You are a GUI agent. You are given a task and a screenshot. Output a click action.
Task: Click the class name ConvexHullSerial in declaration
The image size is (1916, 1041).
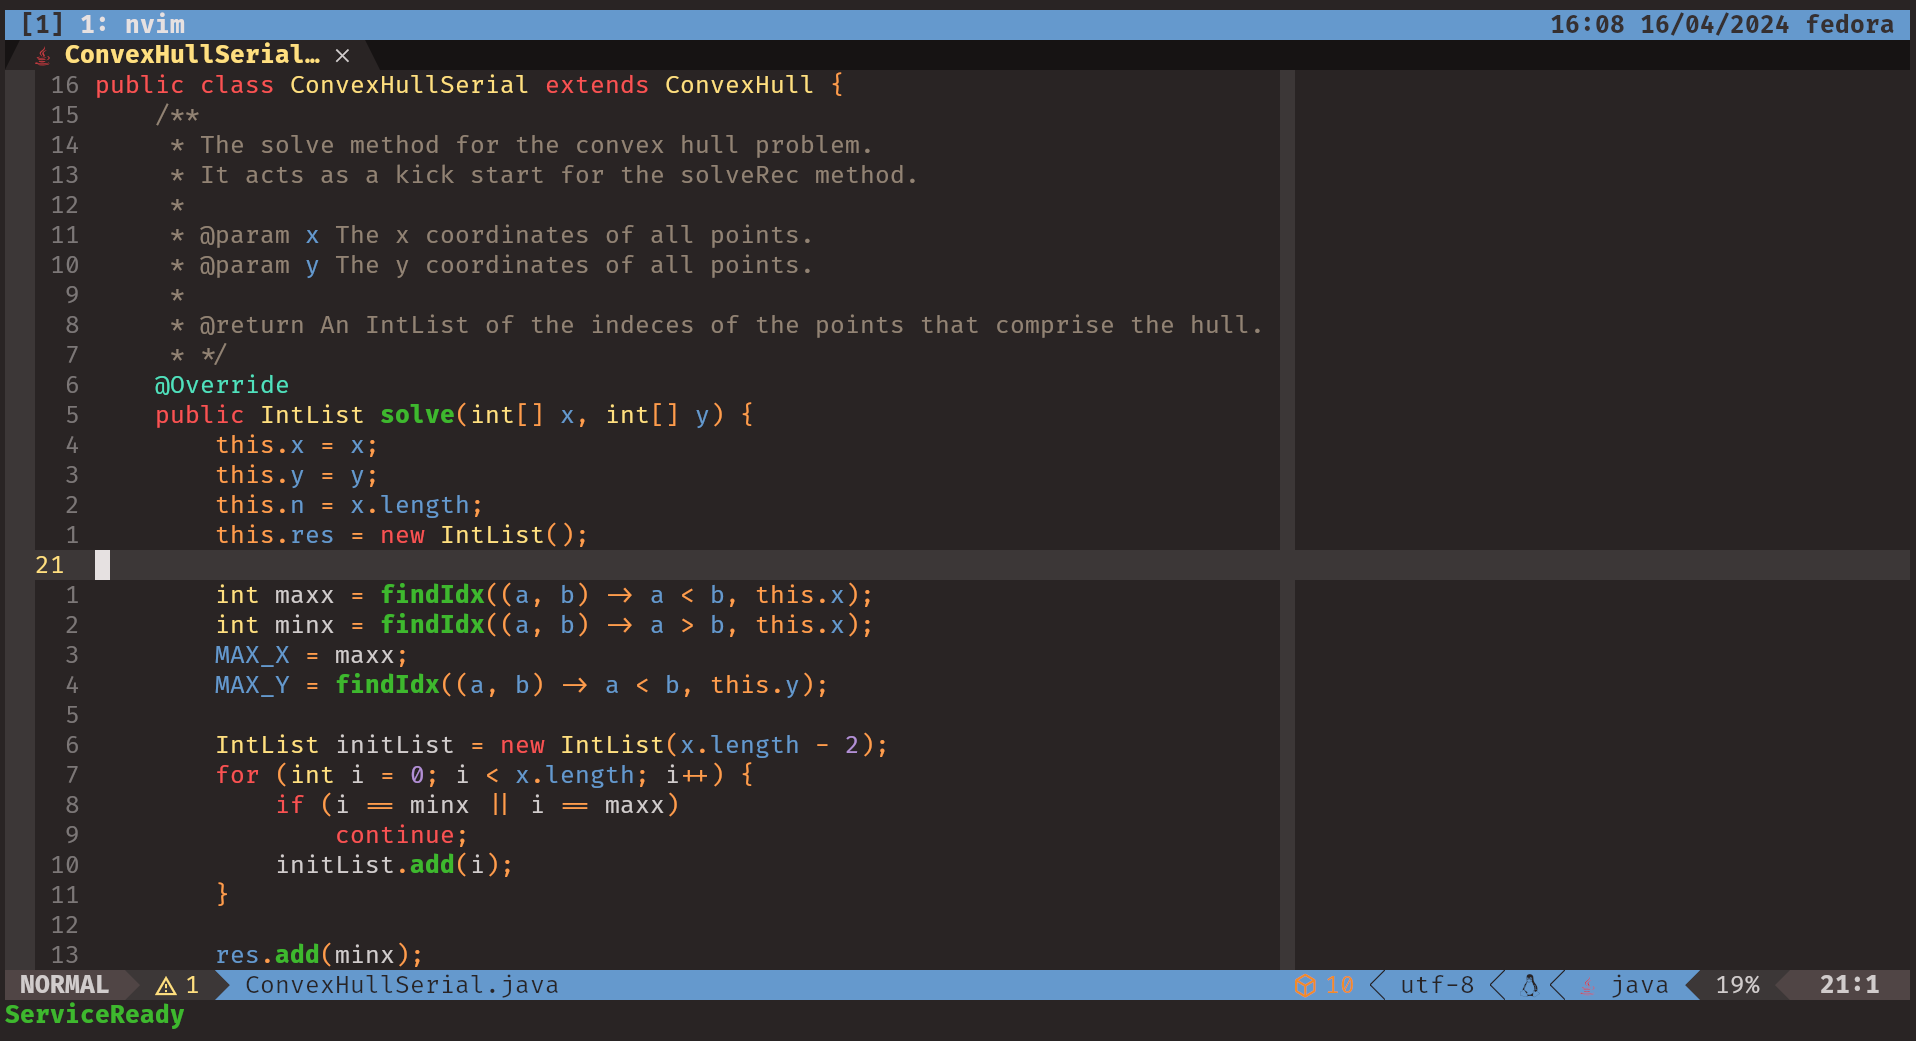coord(410,85)
